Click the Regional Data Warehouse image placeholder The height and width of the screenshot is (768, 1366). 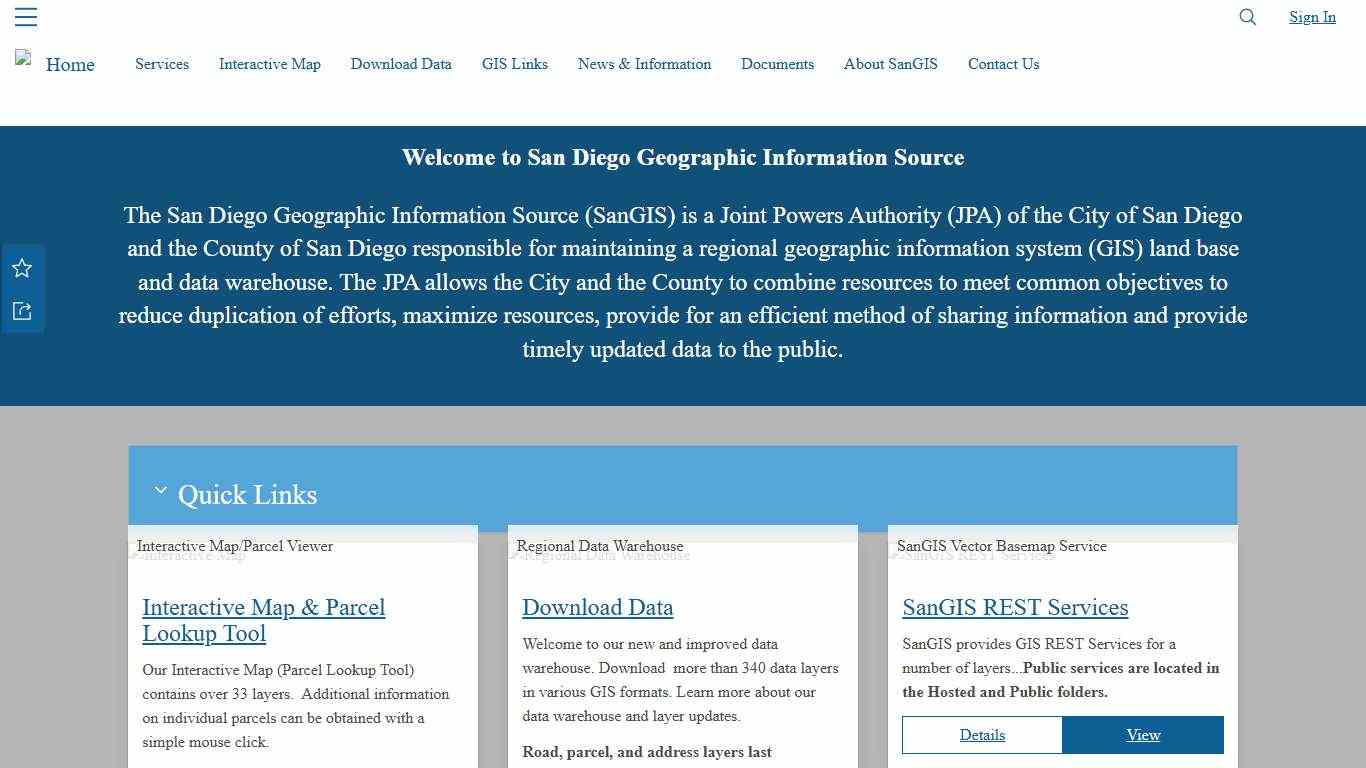click(600, 555)
